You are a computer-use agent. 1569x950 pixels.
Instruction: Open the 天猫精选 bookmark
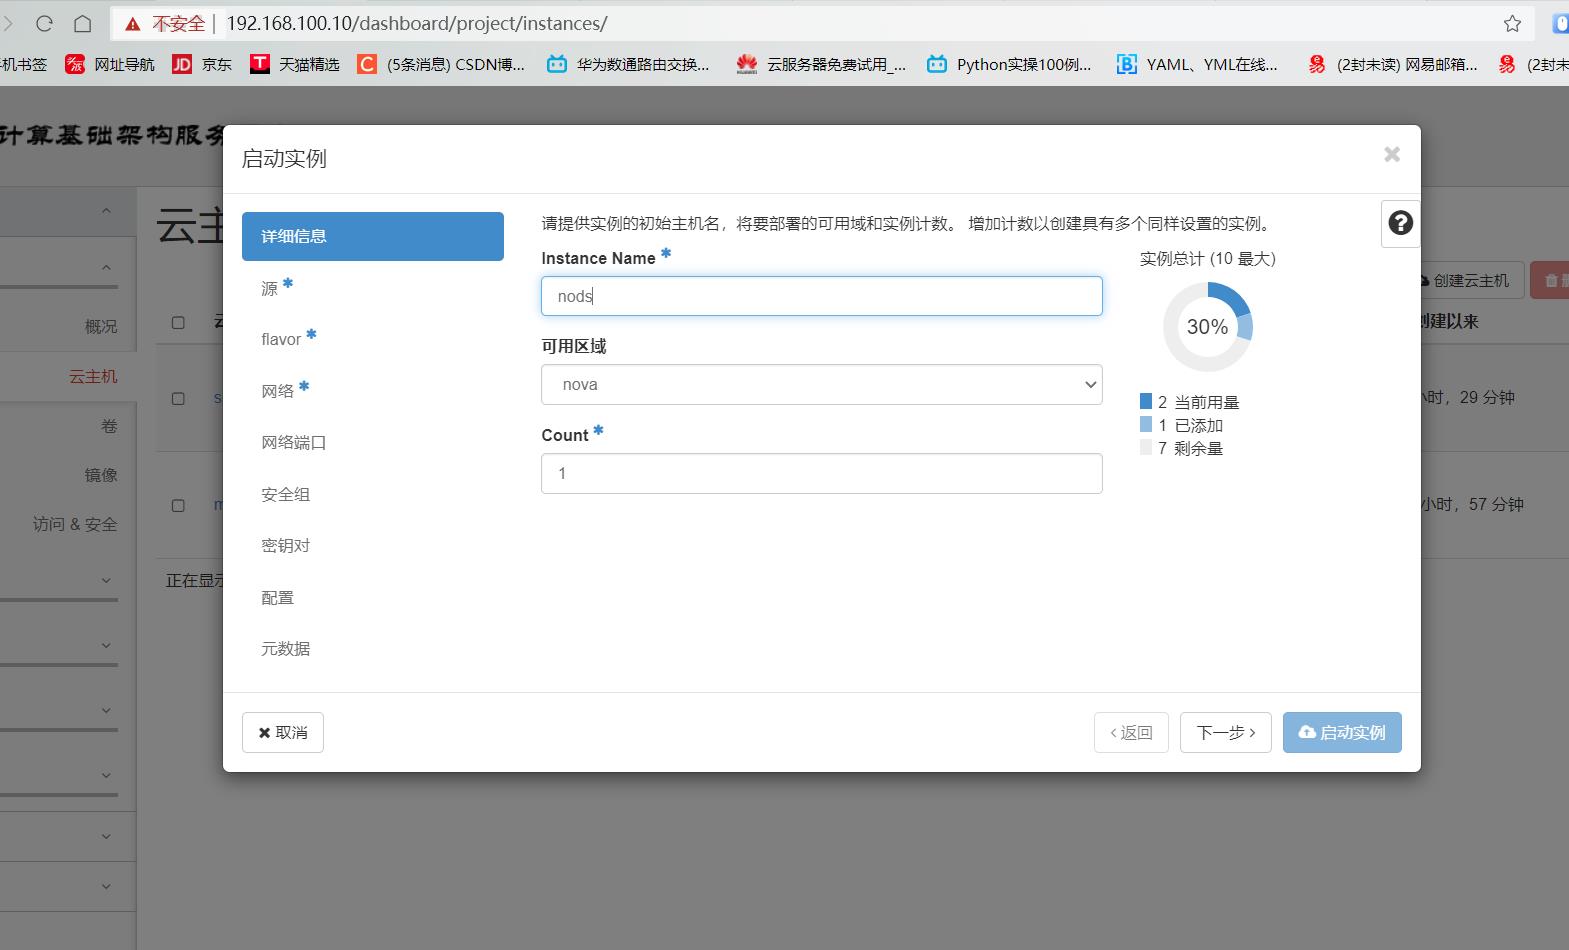[x=295, y=64]
